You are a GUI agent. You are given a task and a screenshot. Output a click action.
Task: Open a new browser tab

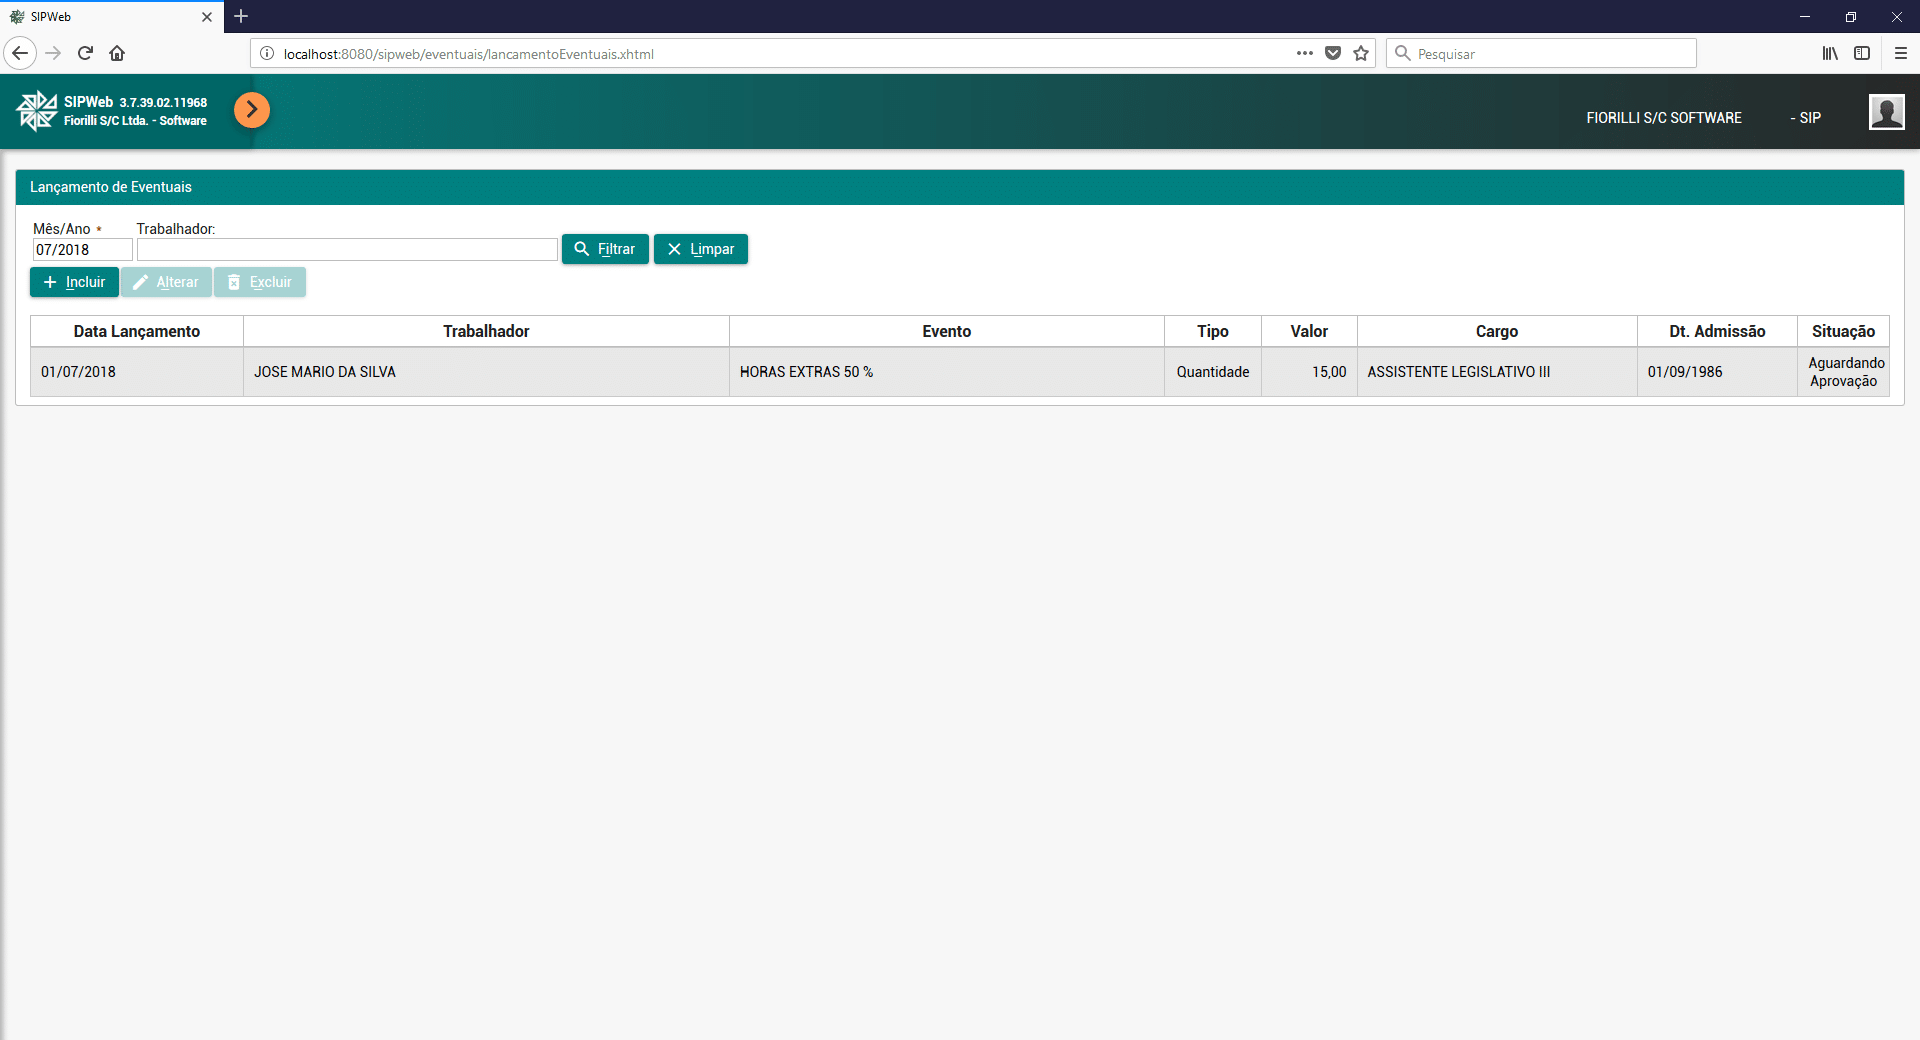pyautogui.click(x=241, y=16)
